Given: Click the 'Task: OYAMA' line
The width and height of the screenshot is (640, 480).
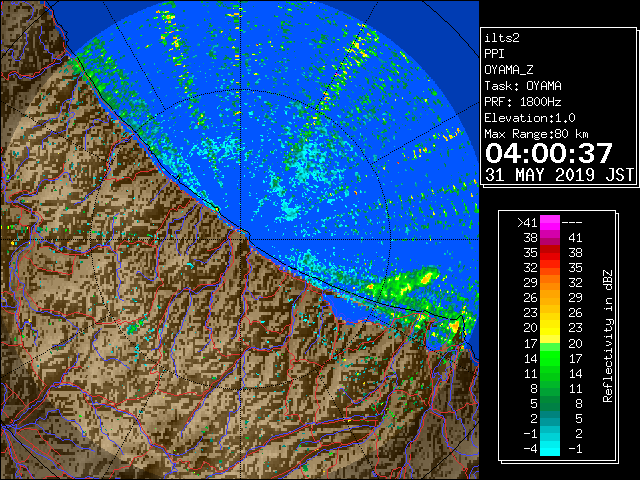Looking at the screenshot, I should click(523, 86).
